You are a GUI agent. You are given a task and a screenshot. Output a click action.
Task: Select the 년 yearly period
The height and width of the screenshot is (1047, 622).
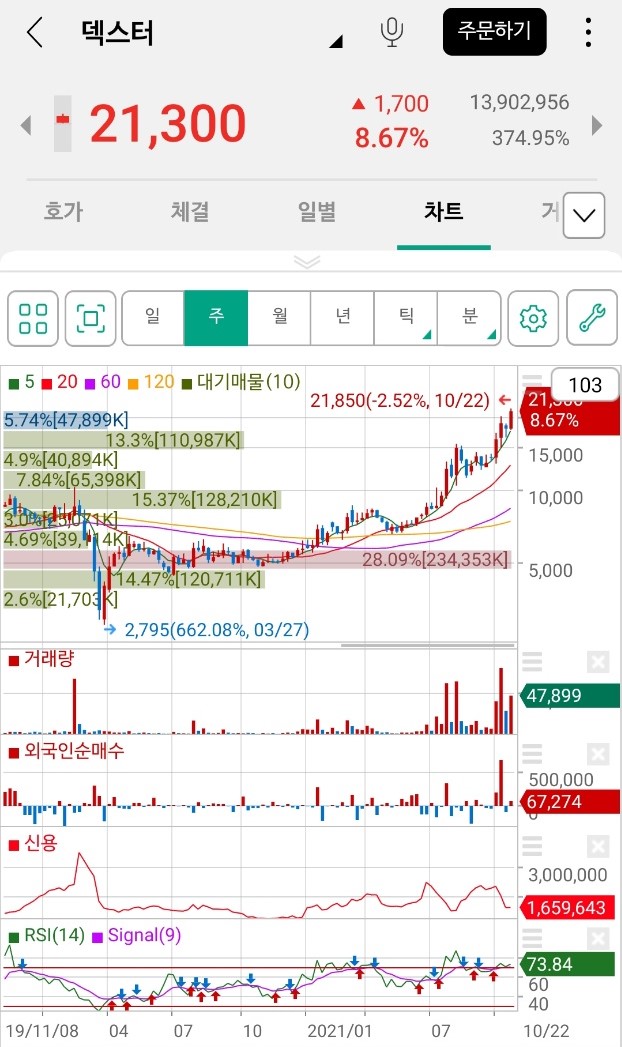[342, 318]
